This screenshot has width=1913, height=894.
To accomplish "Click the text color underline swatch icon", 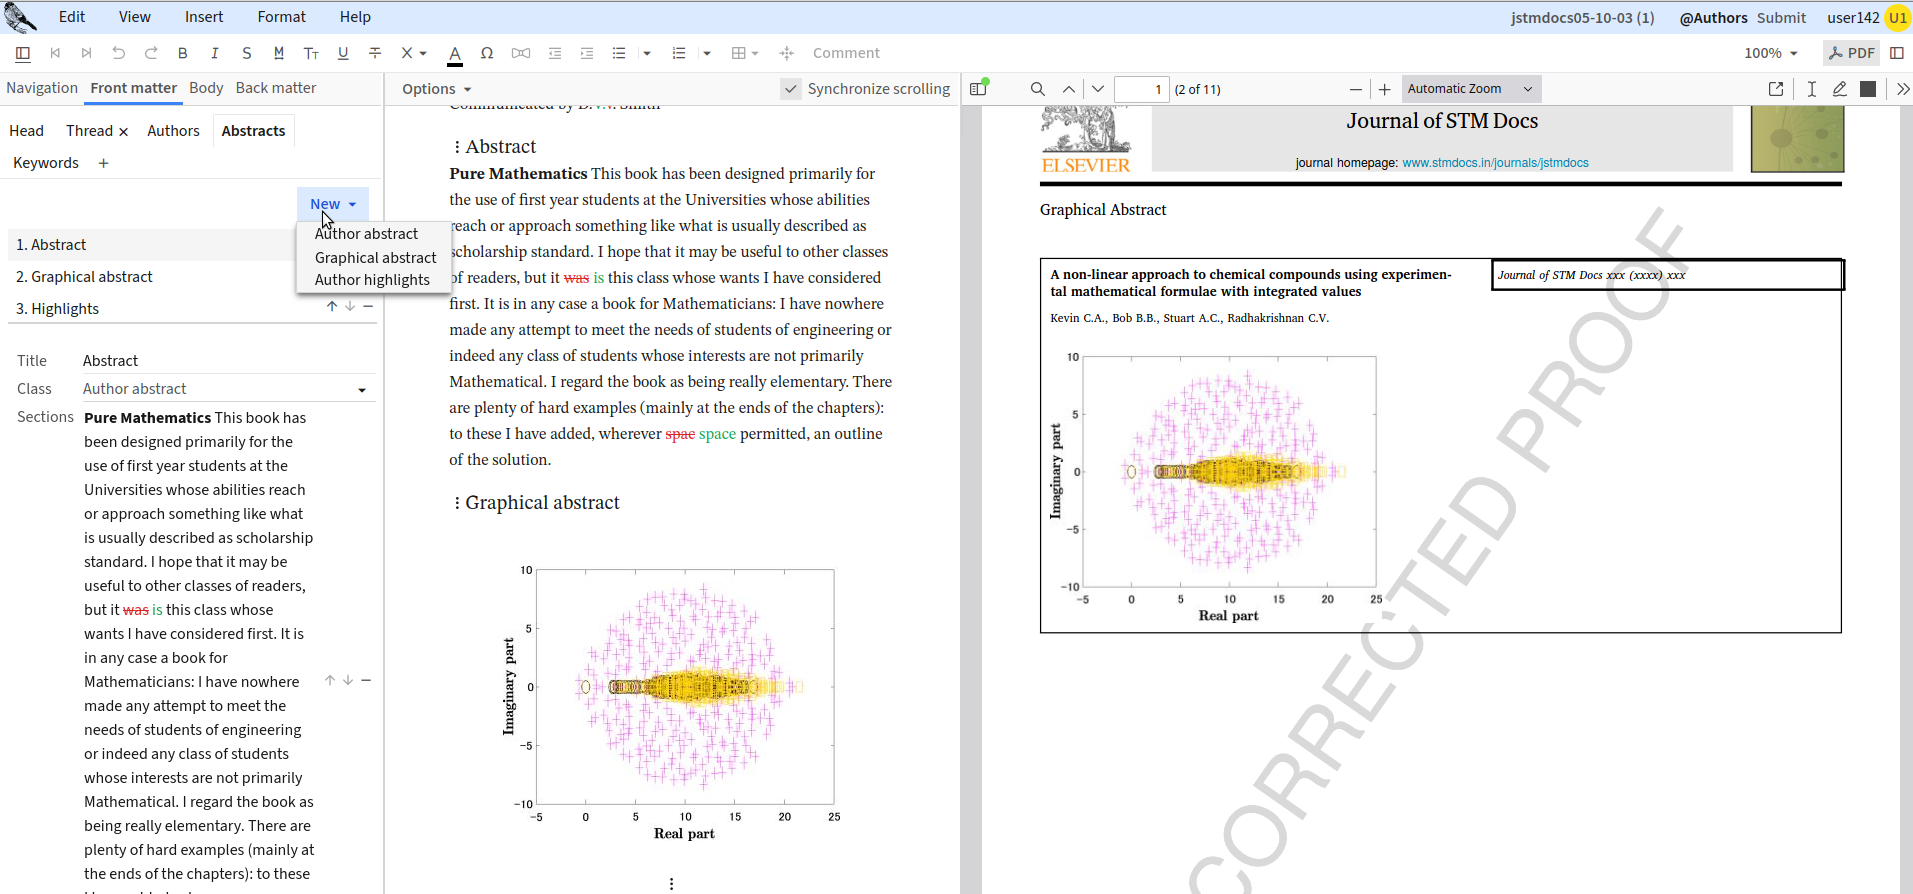I will [455, 54].
